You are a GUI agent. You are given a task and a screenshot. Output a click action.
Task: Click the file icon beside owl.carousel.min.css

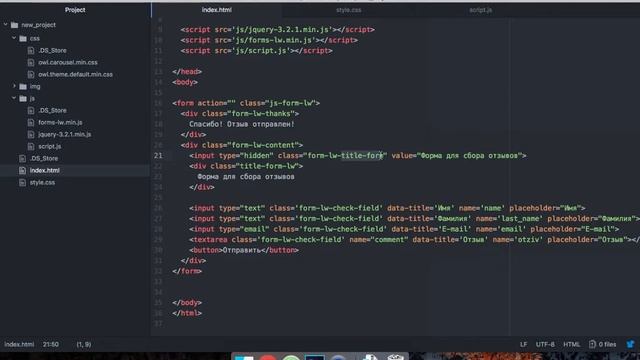[x=31, y=62]
